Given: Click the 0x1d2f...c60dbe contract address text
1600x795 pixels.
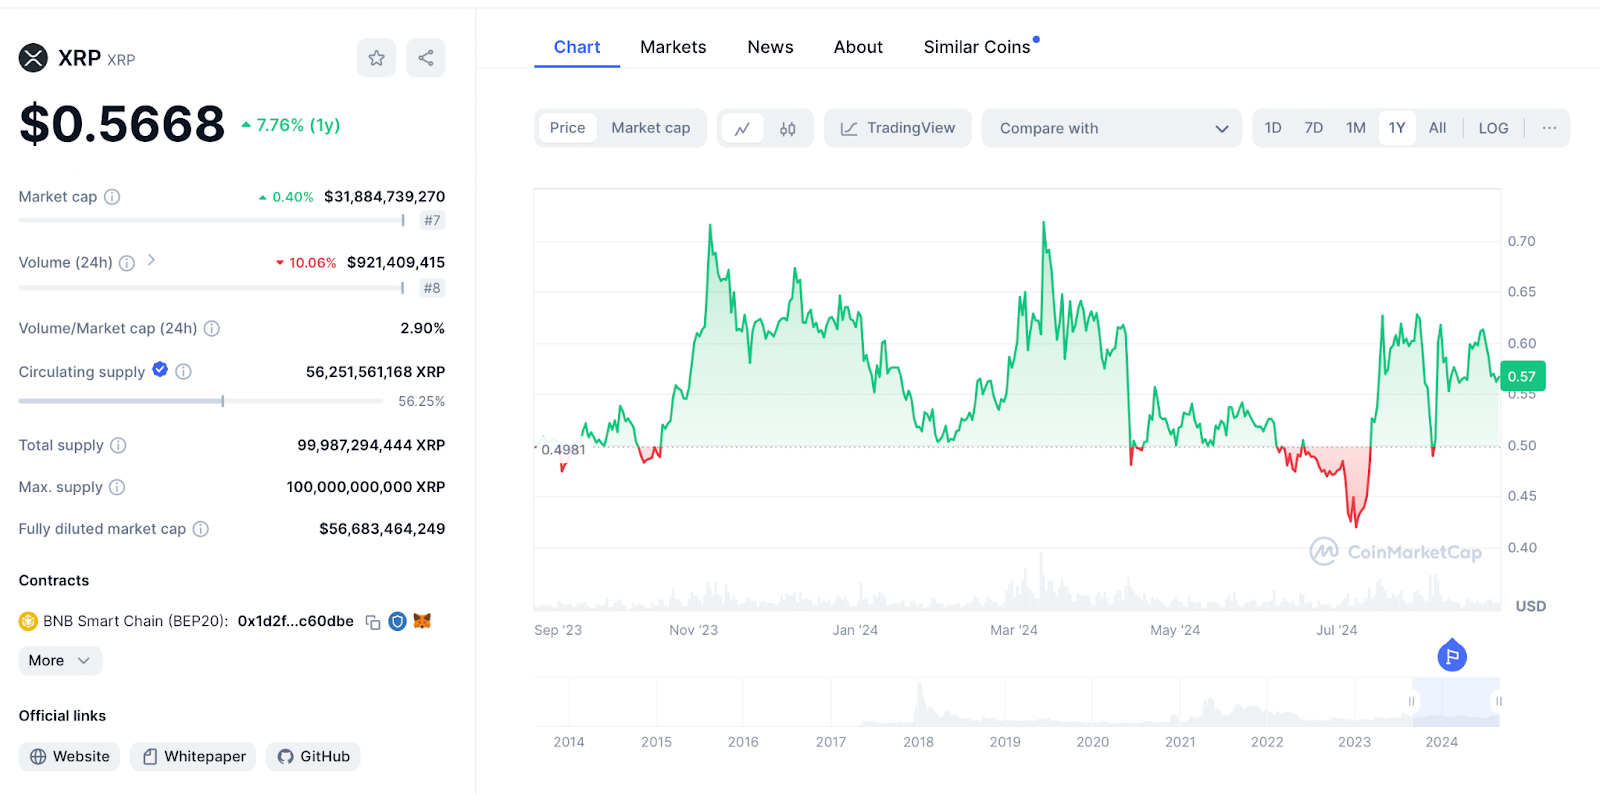Looking at the screenshot, I should coord(296,621).
